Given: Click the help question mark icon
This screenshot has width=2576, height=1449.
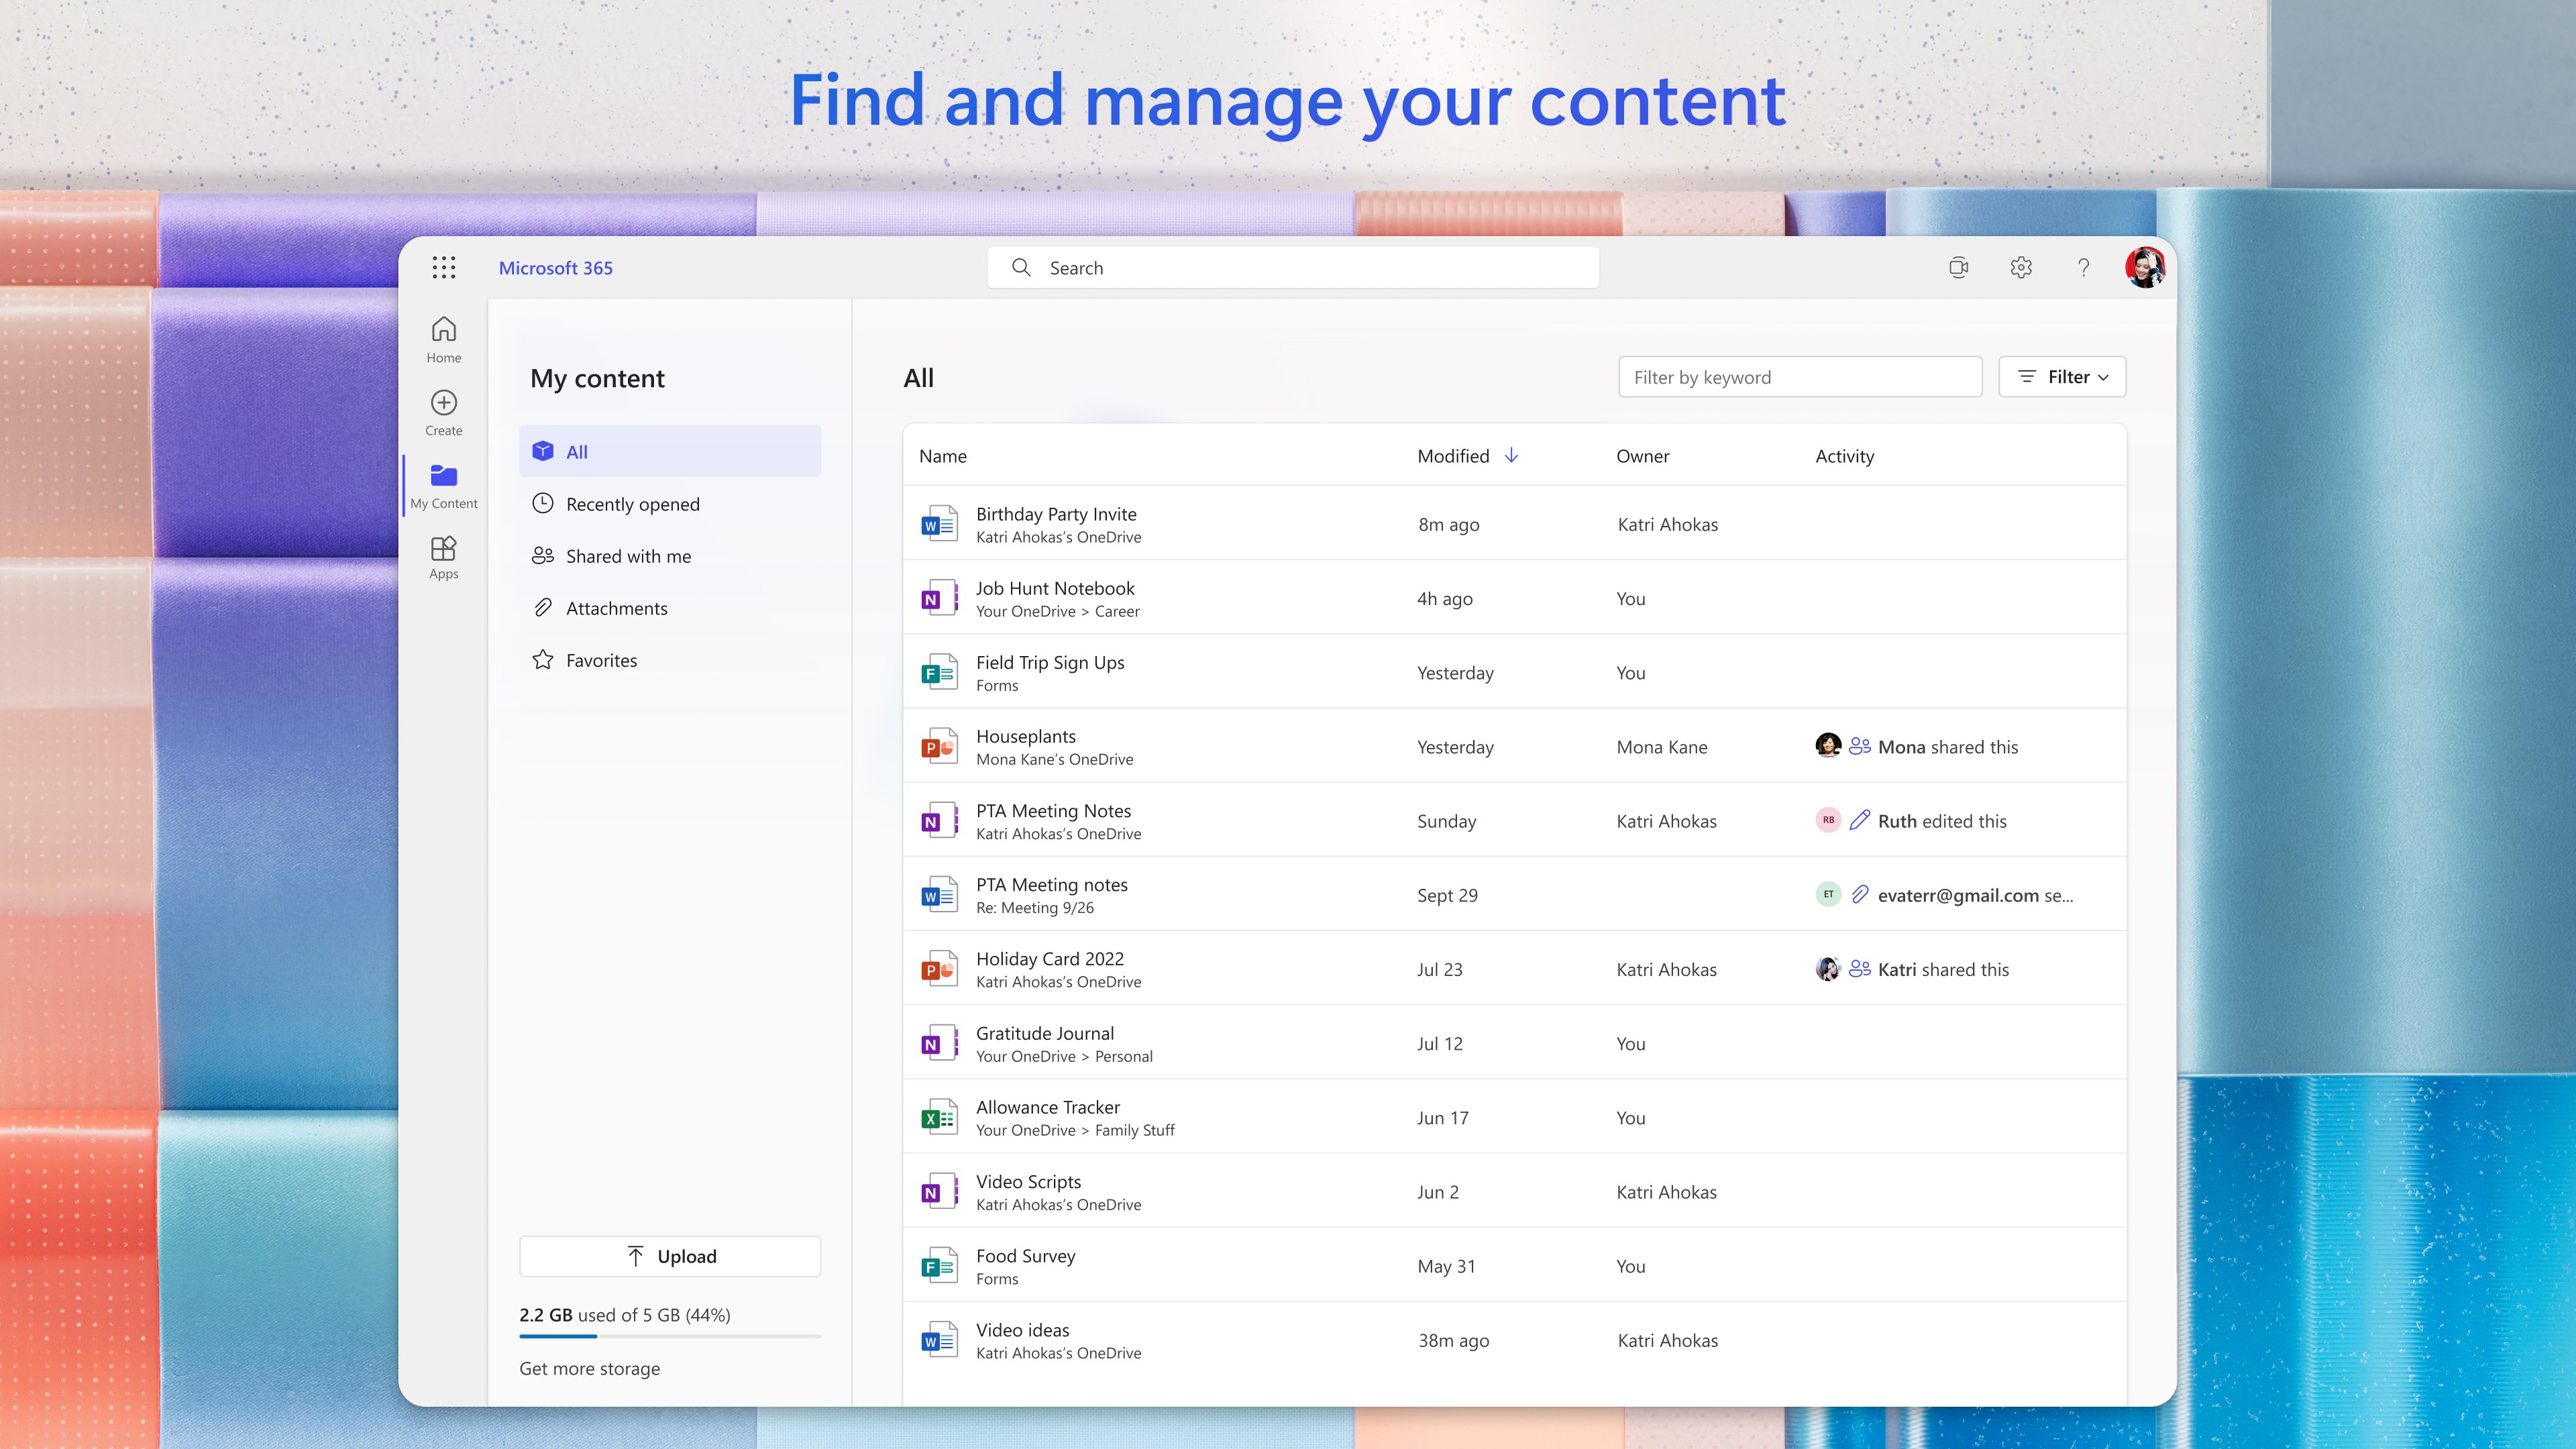Looking at the screenshot, I should click(2083, 267).
